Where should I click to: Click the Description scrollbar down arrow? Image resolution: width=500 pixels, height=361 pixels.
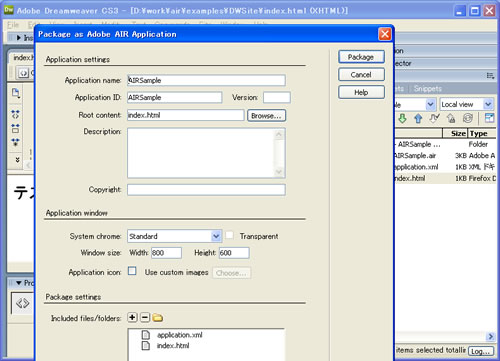pos(279,172)
